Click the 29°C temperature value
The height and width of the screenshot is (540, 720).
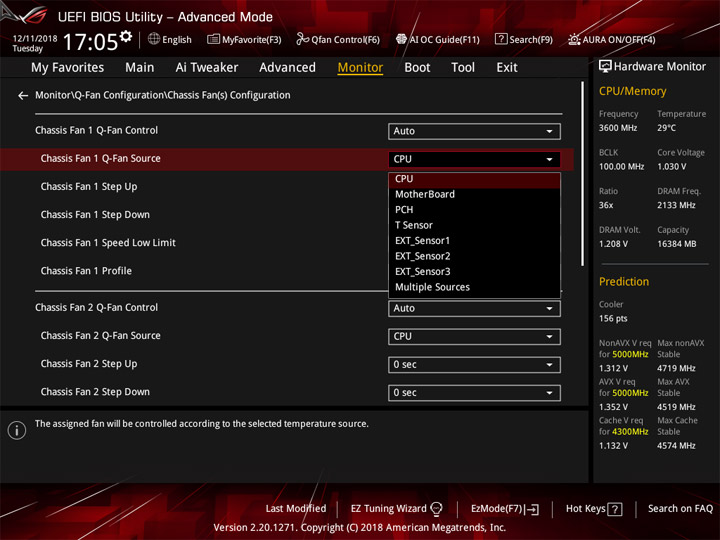(666, 128)
